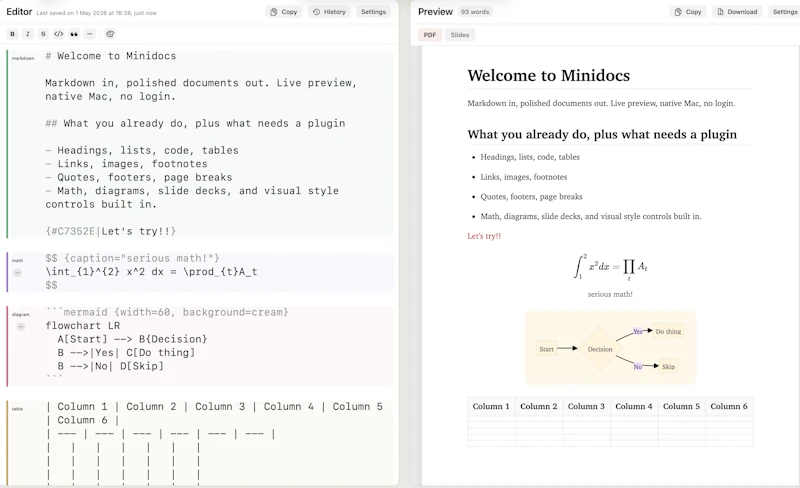The height and width of the screenshot is (488, 800).
Task: Toggle bold formatting in editor toolbar
Action: pos(12,34)
